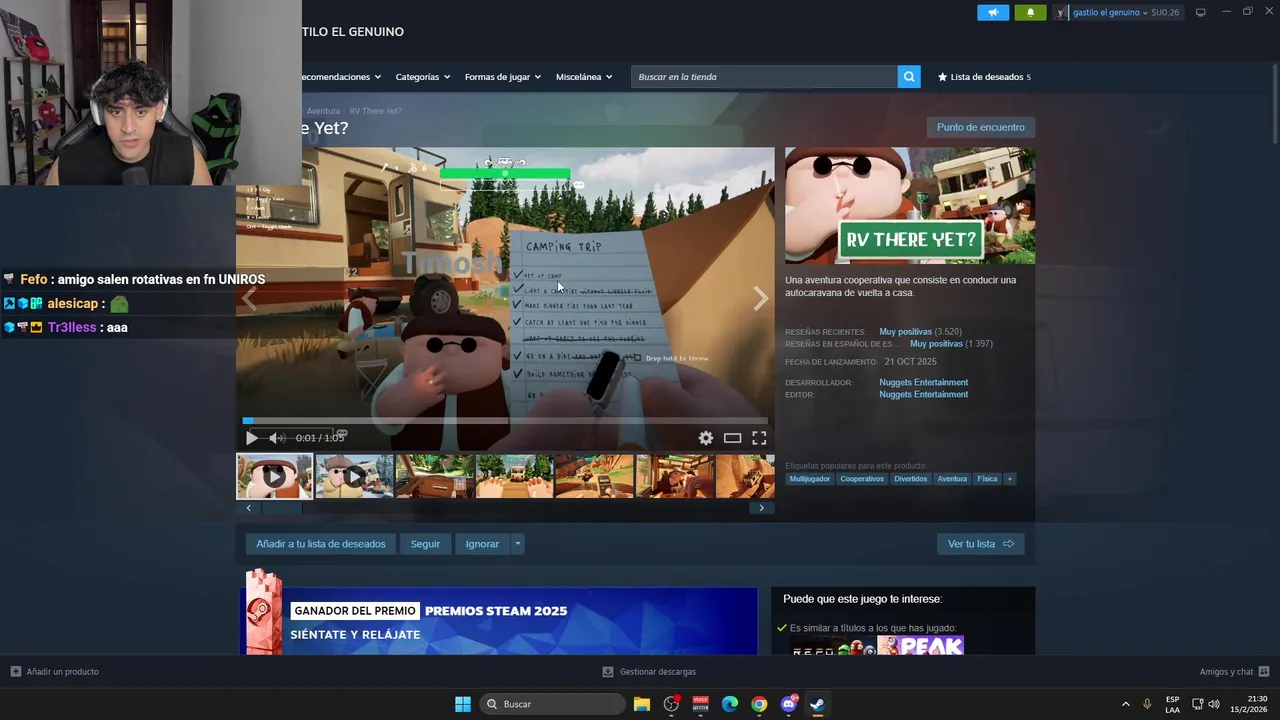Click the microphone tray icon
This screenshot has width=1280, height=720.
[1147, 704]
